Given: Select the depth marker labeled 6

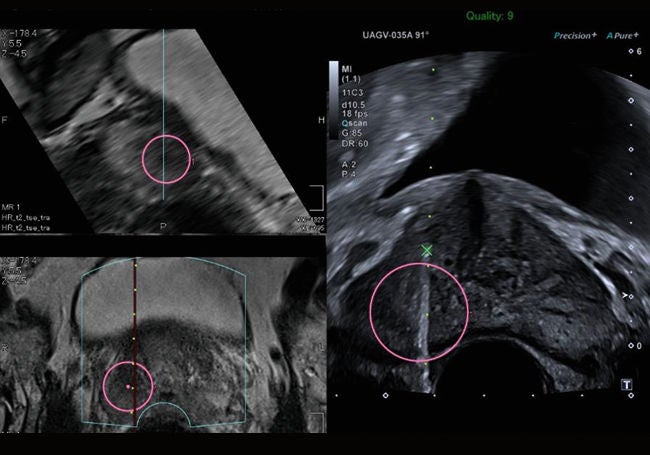Looking at the screenshot, I should [635, 51].
